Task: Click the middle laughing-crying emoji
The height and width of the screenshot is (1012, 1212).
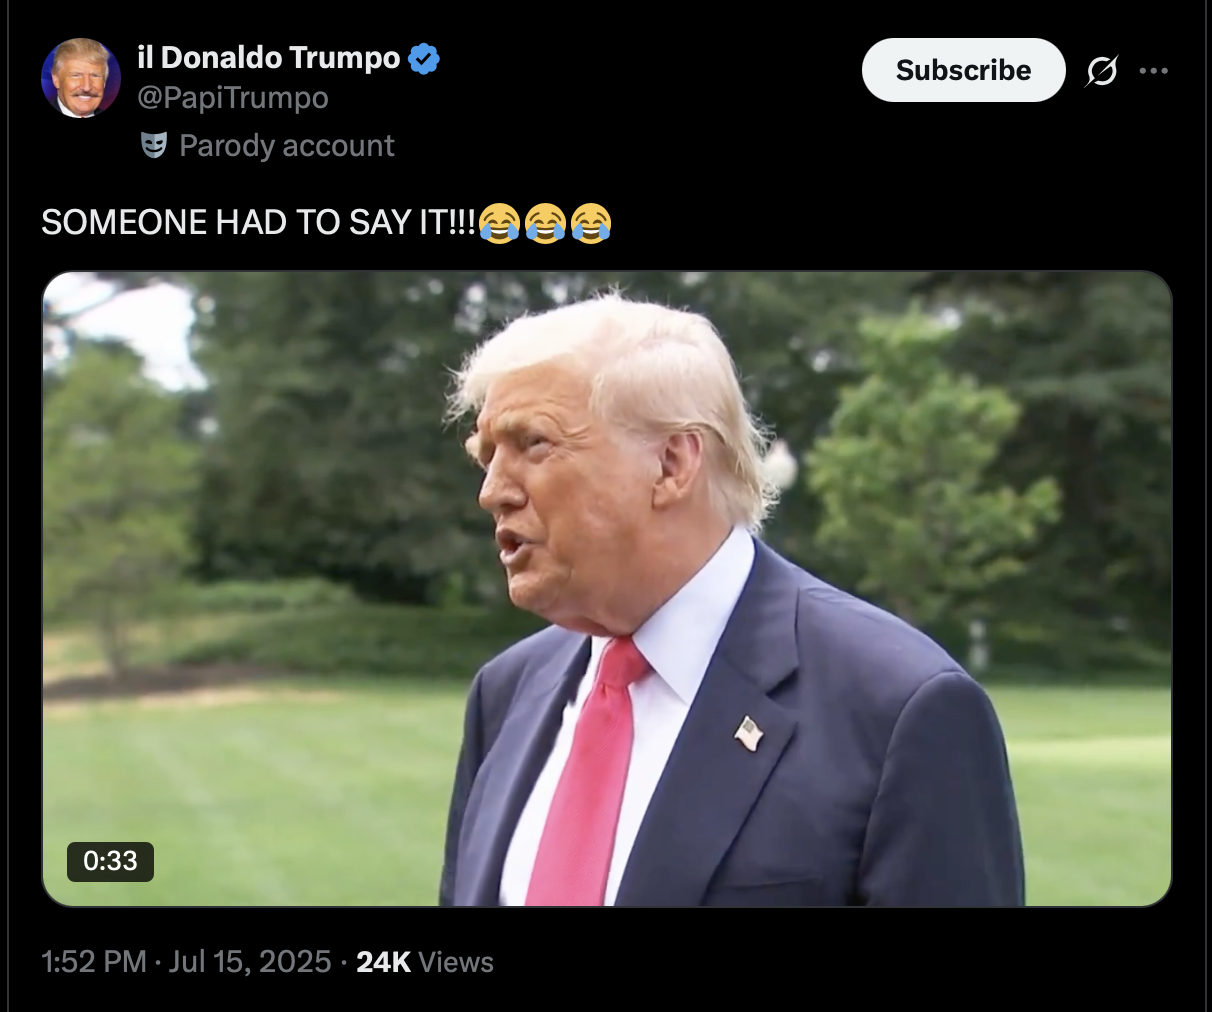Action: 545,222
